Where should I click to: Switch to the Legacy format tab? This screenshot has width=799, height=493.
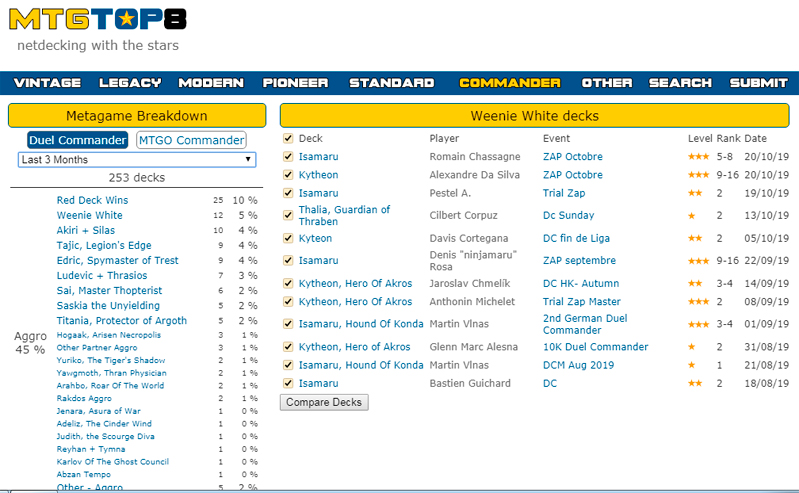(x=130, y=83)
